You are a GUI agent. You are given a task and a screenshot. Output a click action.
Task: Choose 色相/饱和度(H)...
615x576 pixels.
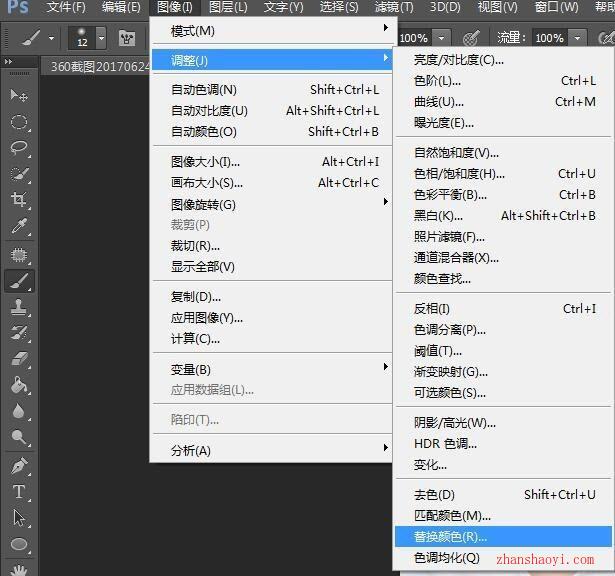click(x=504, y=174)
